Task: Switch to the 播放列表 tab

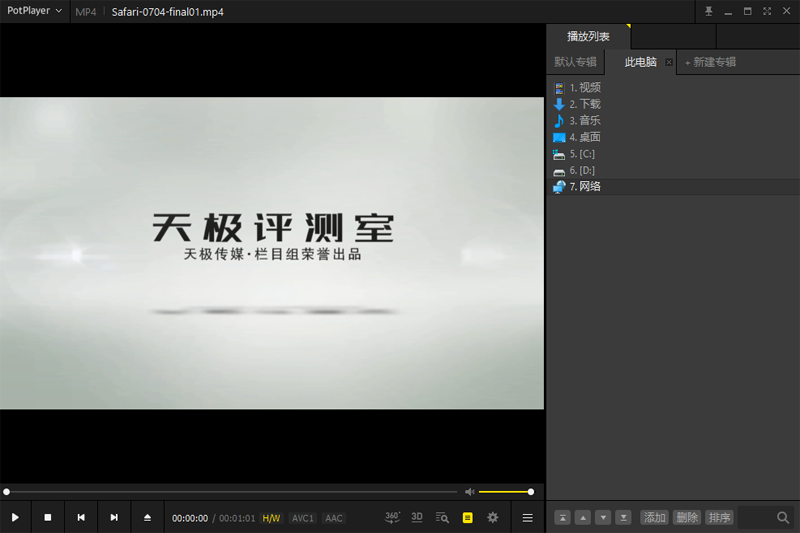Action: coord(588,37)
